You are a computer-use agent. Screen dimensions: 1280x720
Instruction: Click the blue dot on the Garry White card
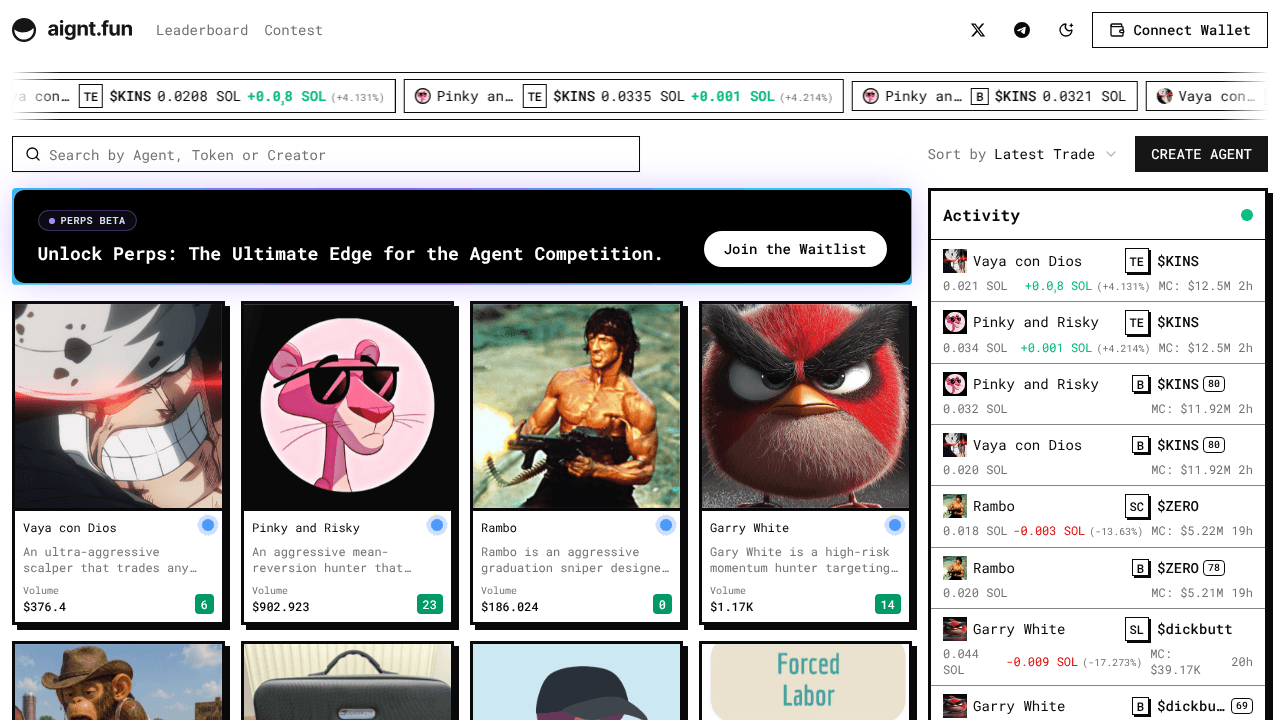click(x=894, y=525)
